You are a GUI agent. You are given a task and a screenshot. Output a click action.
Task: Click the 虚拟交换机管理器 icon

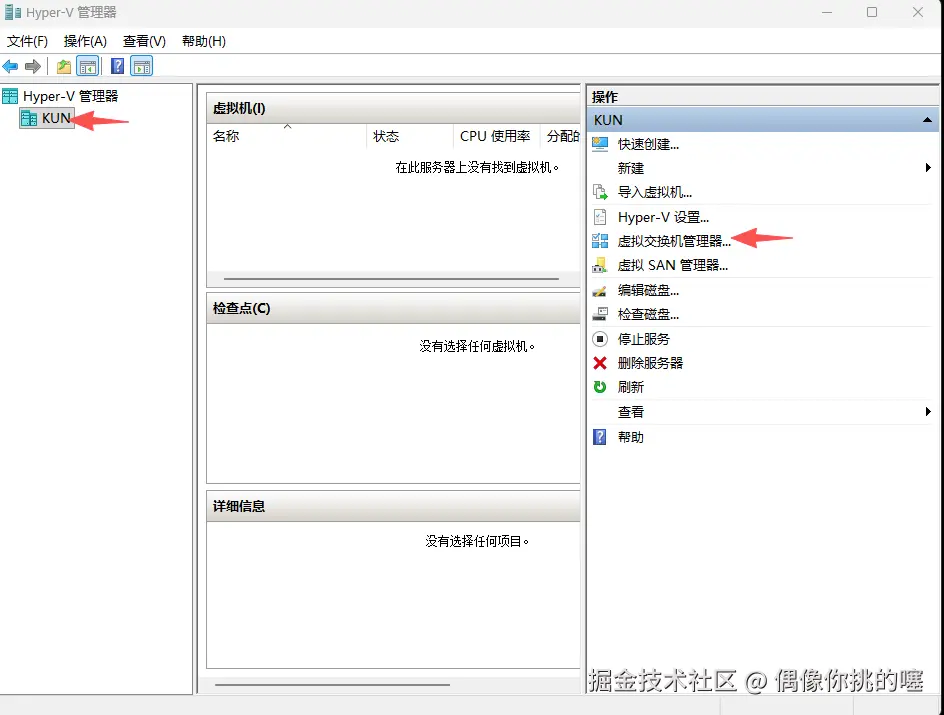pyautogui.click(x=600, y=241)
